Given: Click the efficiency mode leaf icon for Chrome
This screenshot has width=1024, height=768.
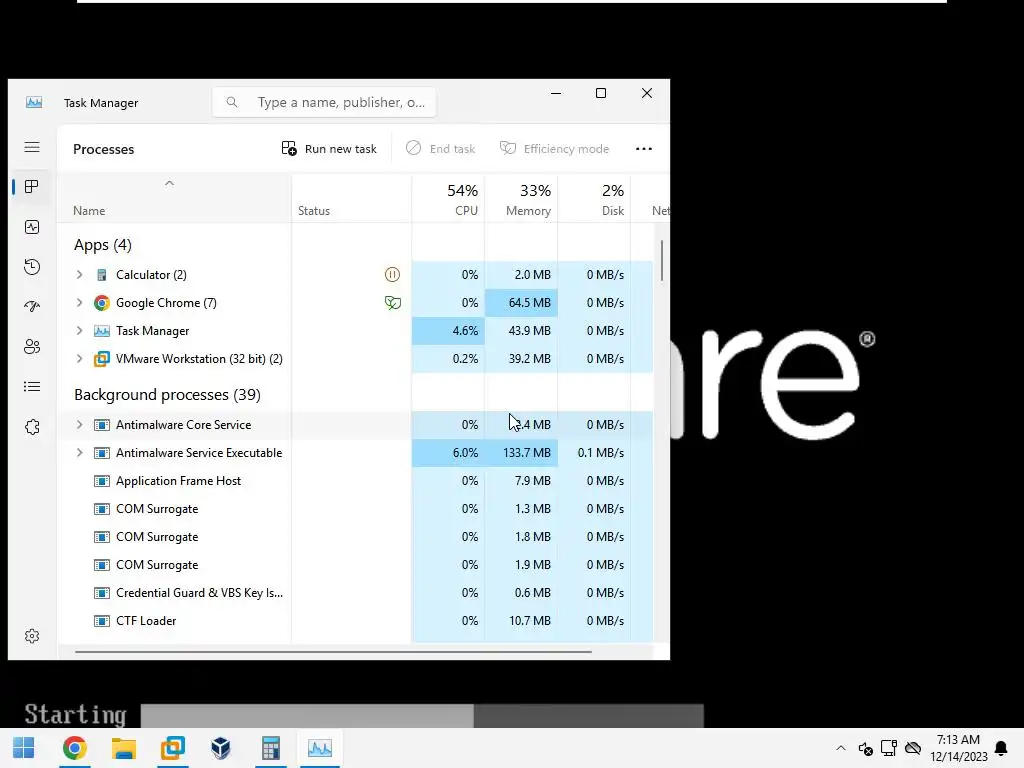Looking at the screenshot, I should (x=392, y=303).
